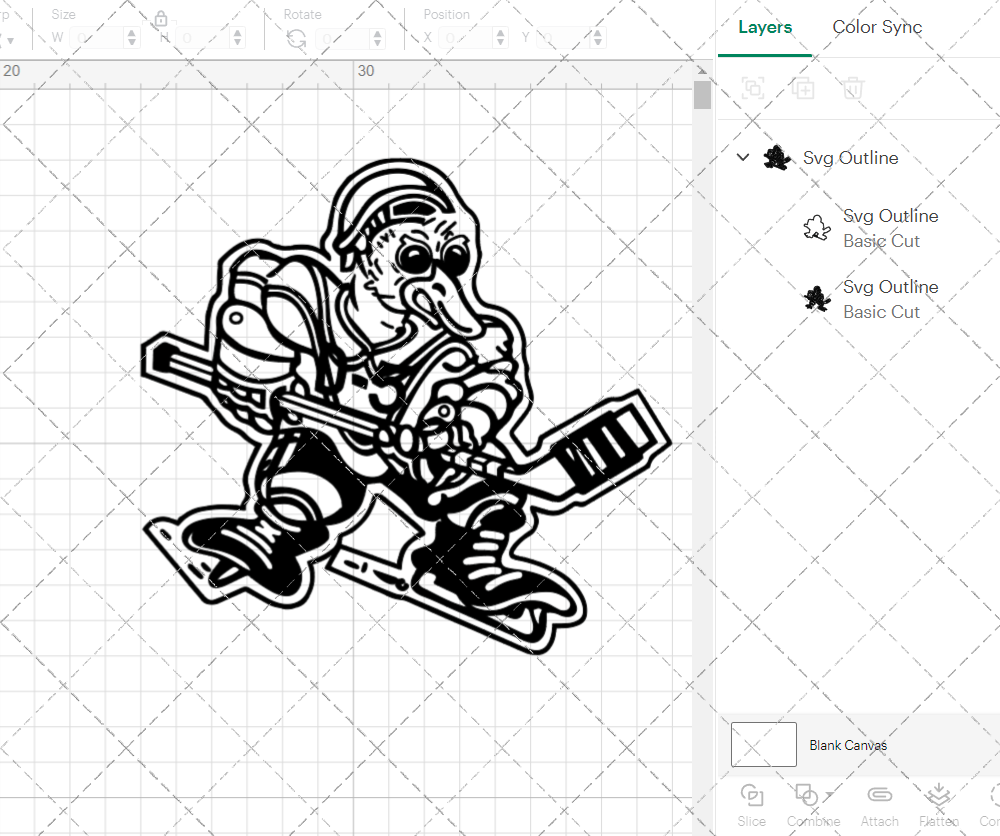The height and width of the screenshot is (836, 1000).
Task: Click the Position Y input field
Action: [x=564, y=38]
